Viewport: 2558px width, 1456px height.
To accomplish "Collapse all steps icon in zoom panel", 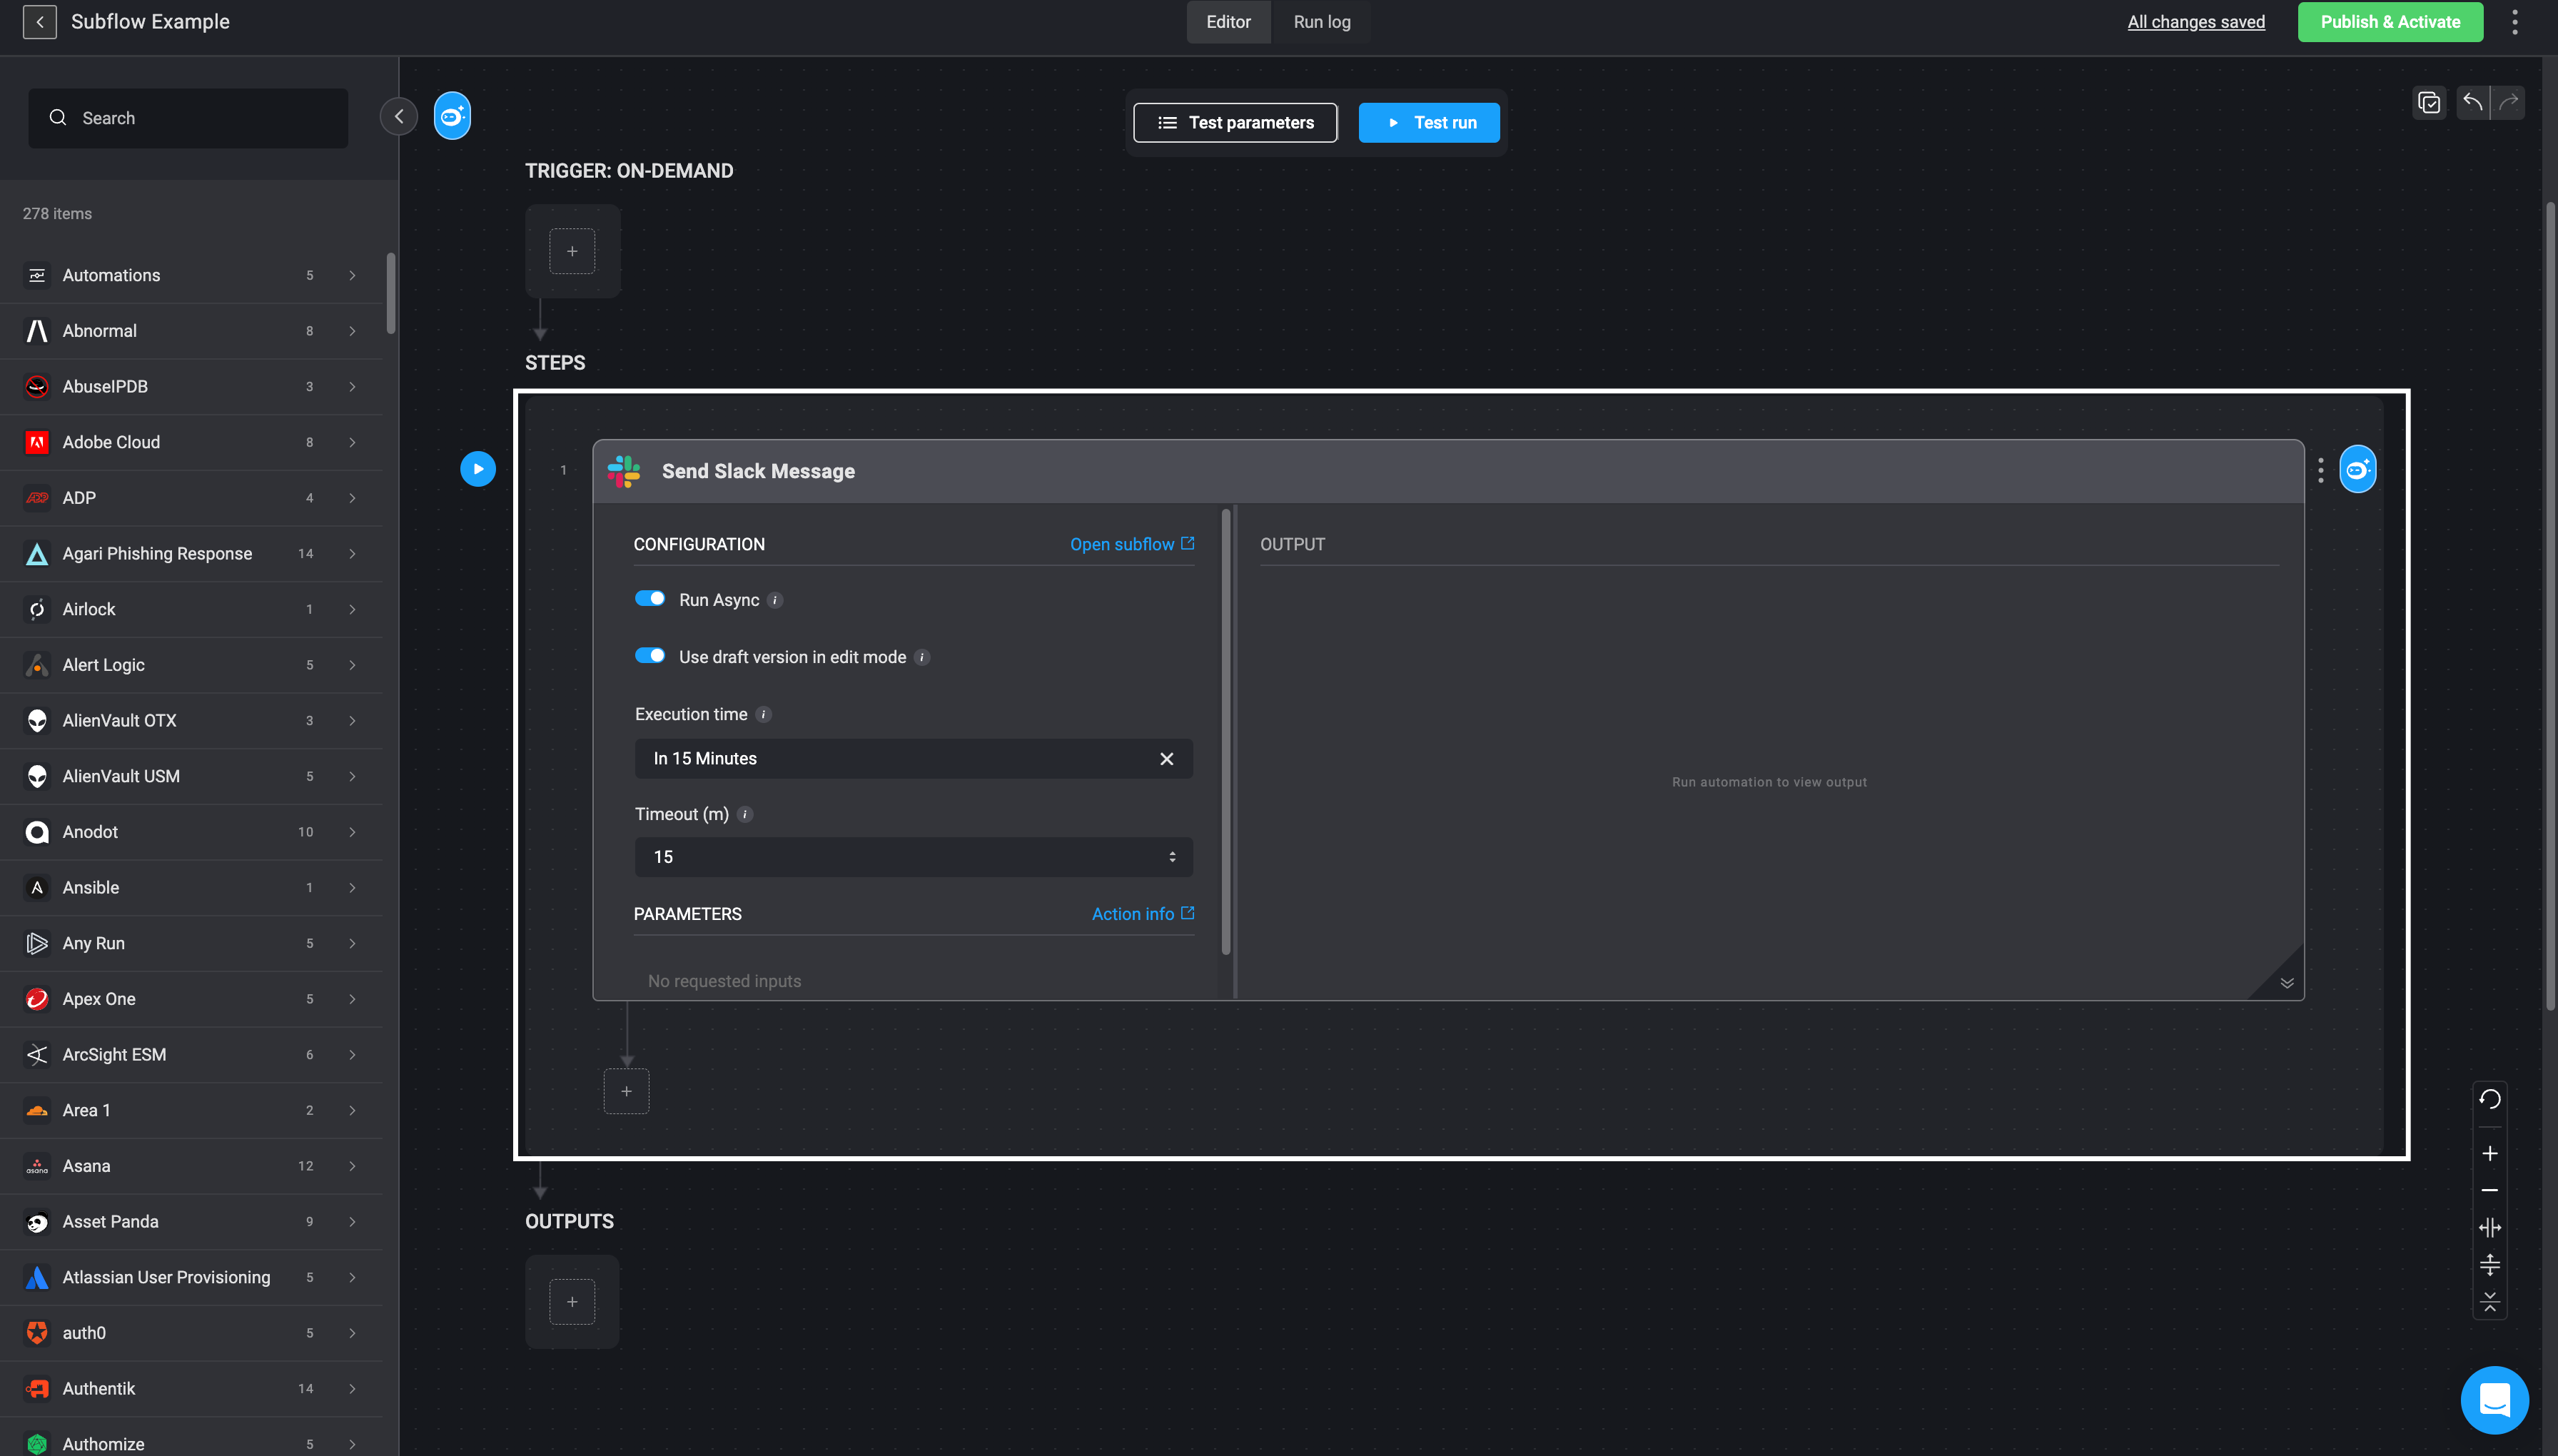I will pos(2489,1302).
